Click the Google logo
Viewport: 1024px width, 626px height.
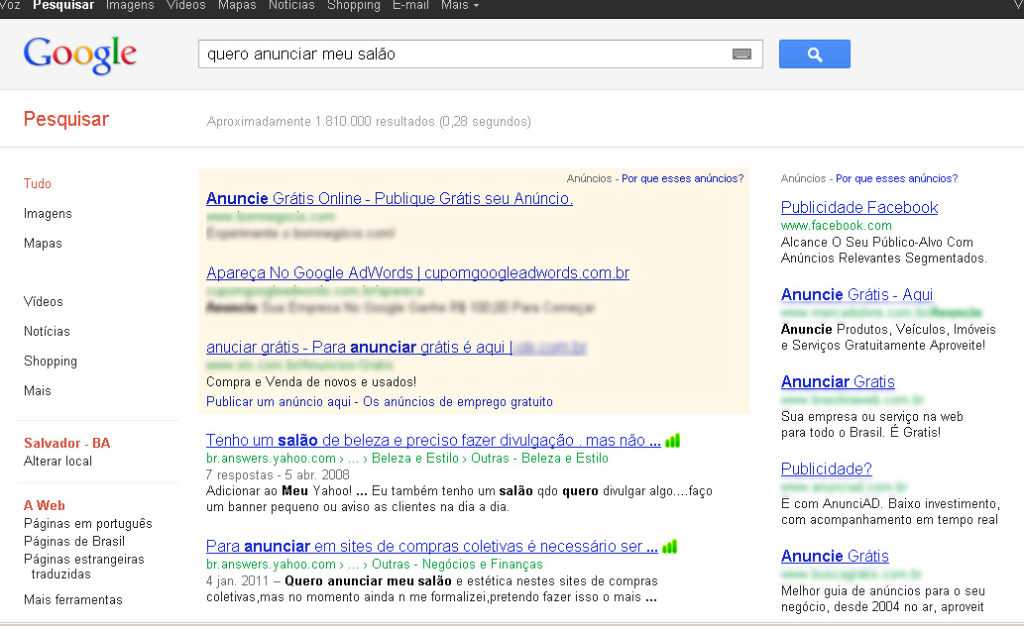pos(80,55)
